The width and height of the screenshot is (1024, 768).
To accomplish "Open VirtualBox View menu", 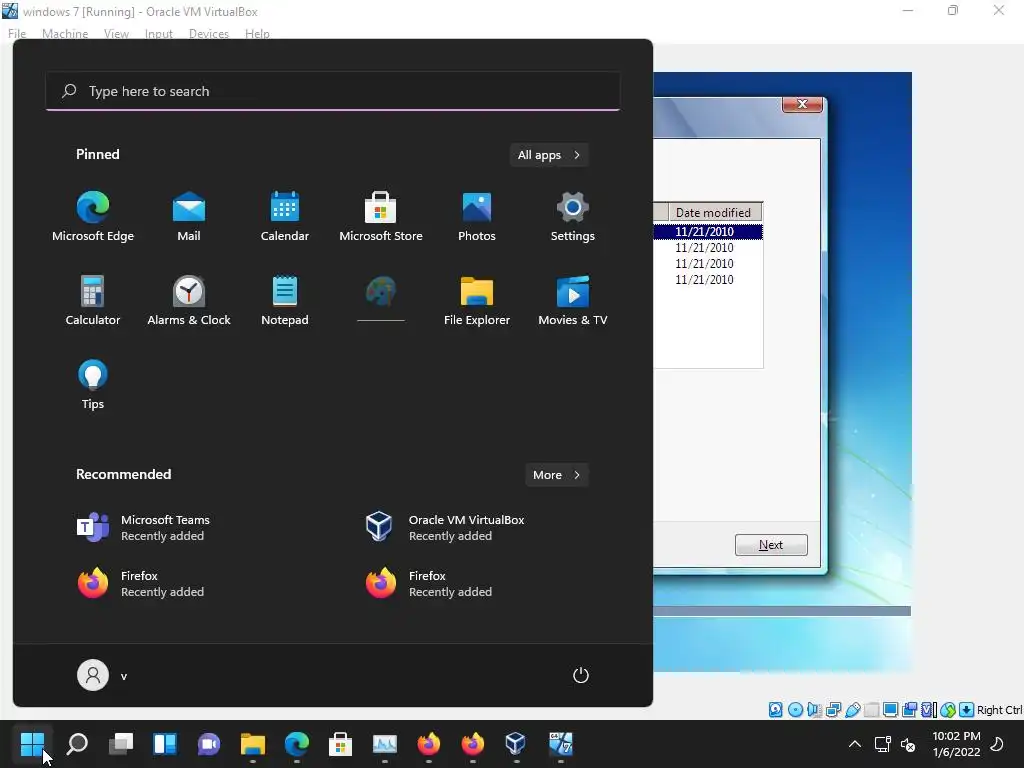I will (116, 33).
